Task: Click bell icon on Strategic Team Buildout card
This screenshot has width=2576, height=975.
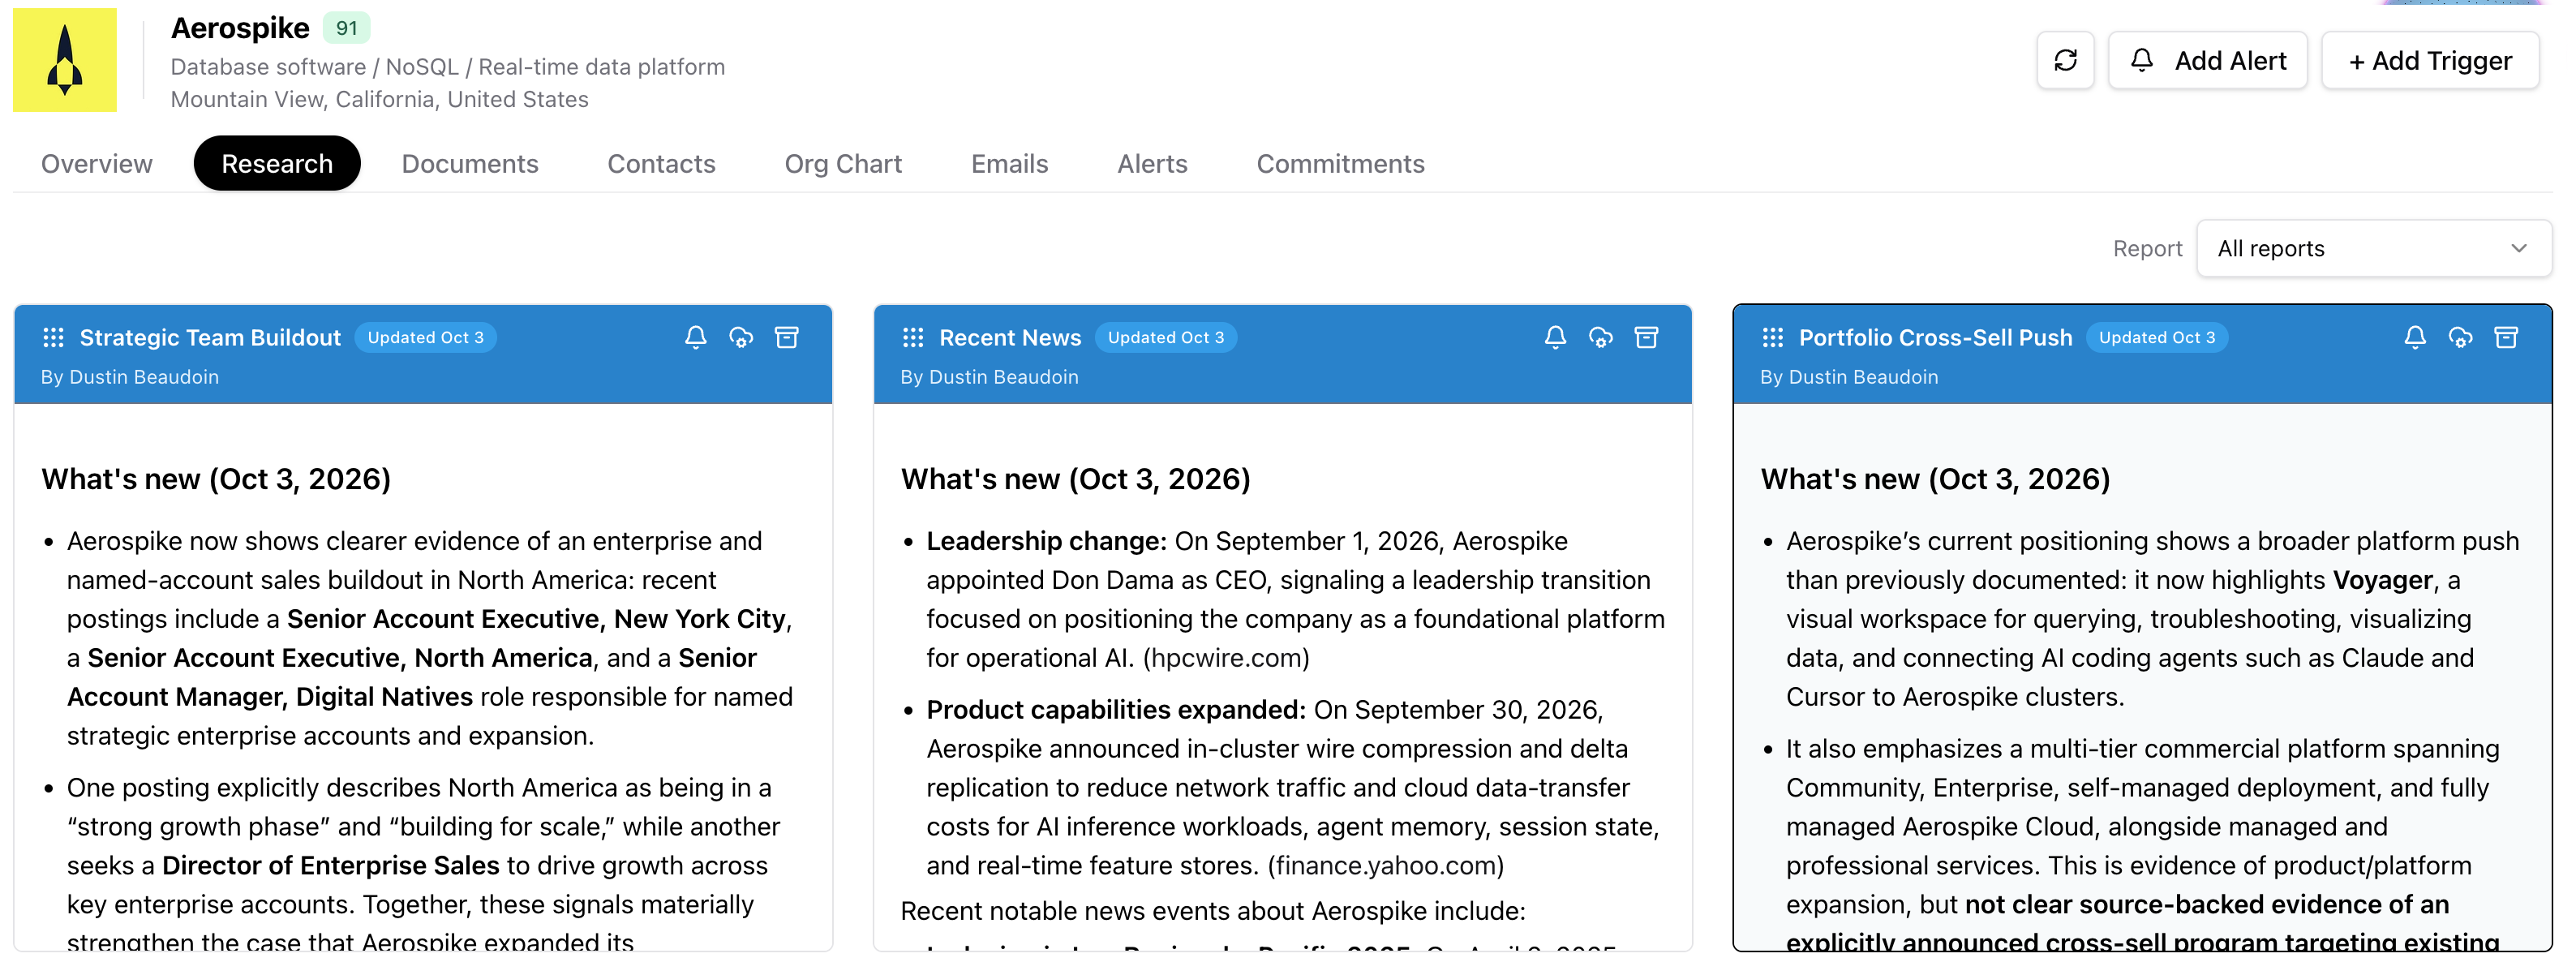Action: (x=696, y=337)
